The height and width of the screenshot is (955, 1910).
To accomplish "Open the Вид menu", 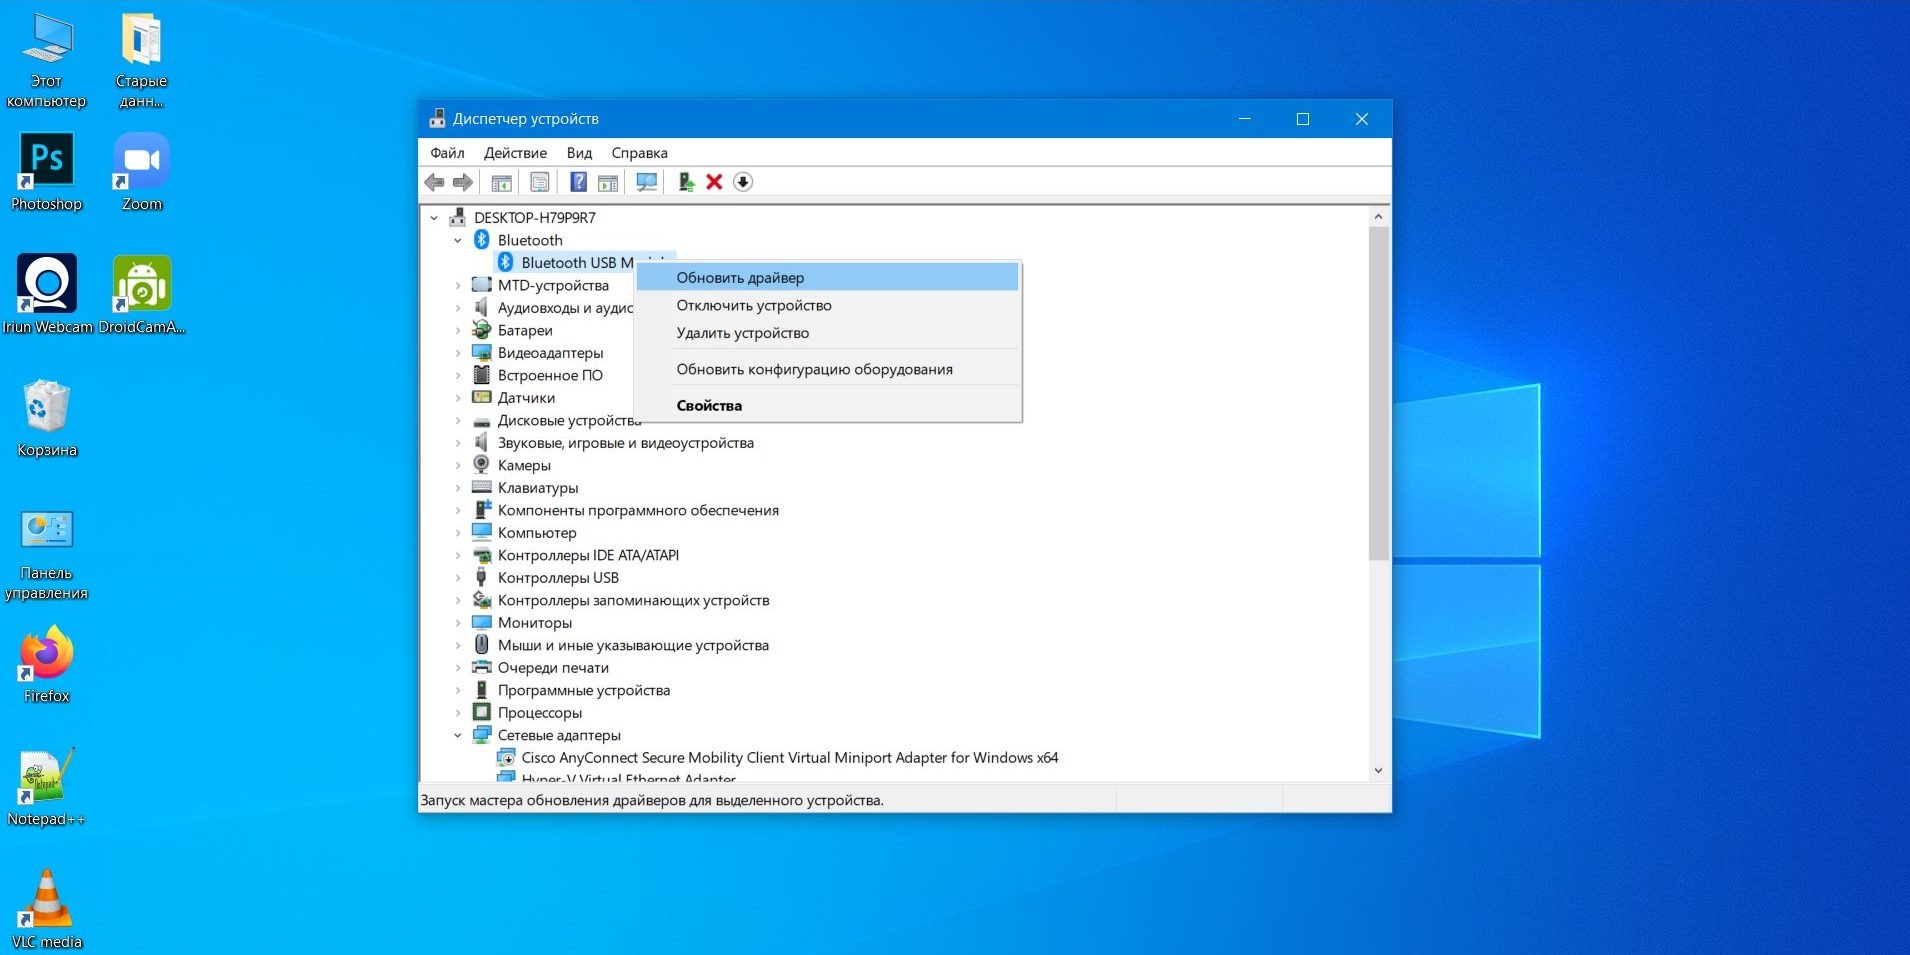I will (579, 153).
